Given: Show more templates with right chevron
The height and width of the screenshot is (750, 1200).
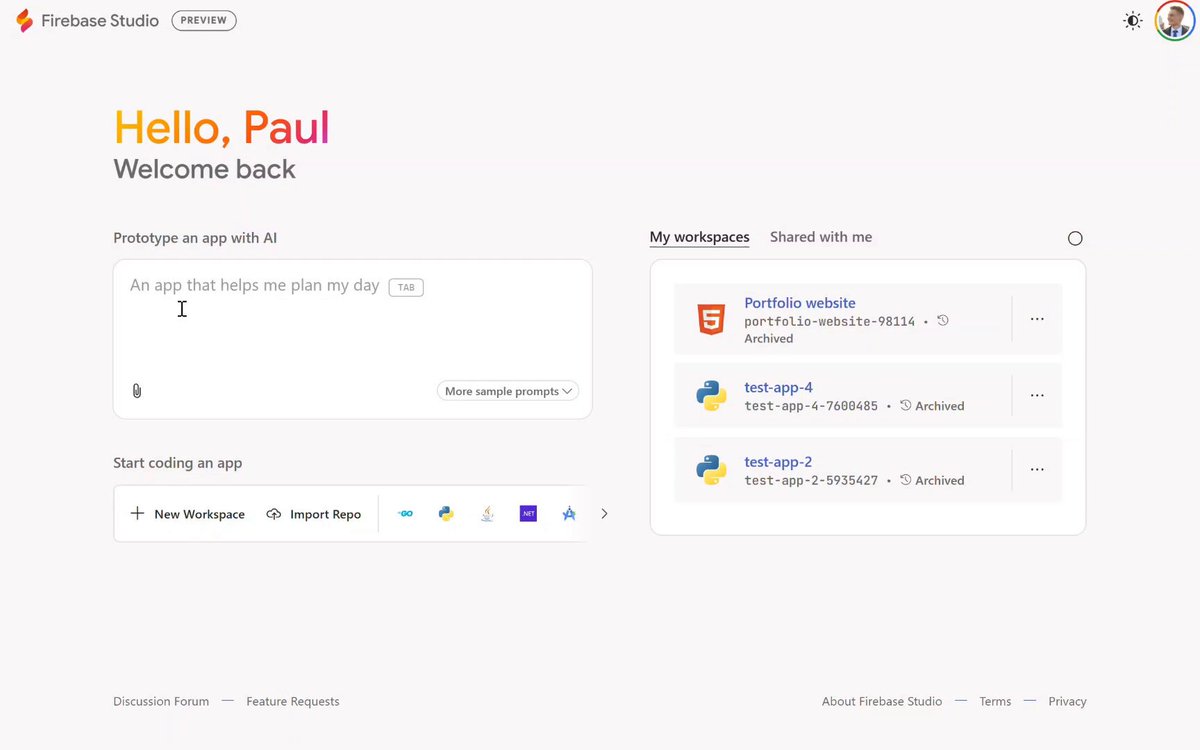Looking at the screenshot, I should click(x=604, y=514).
